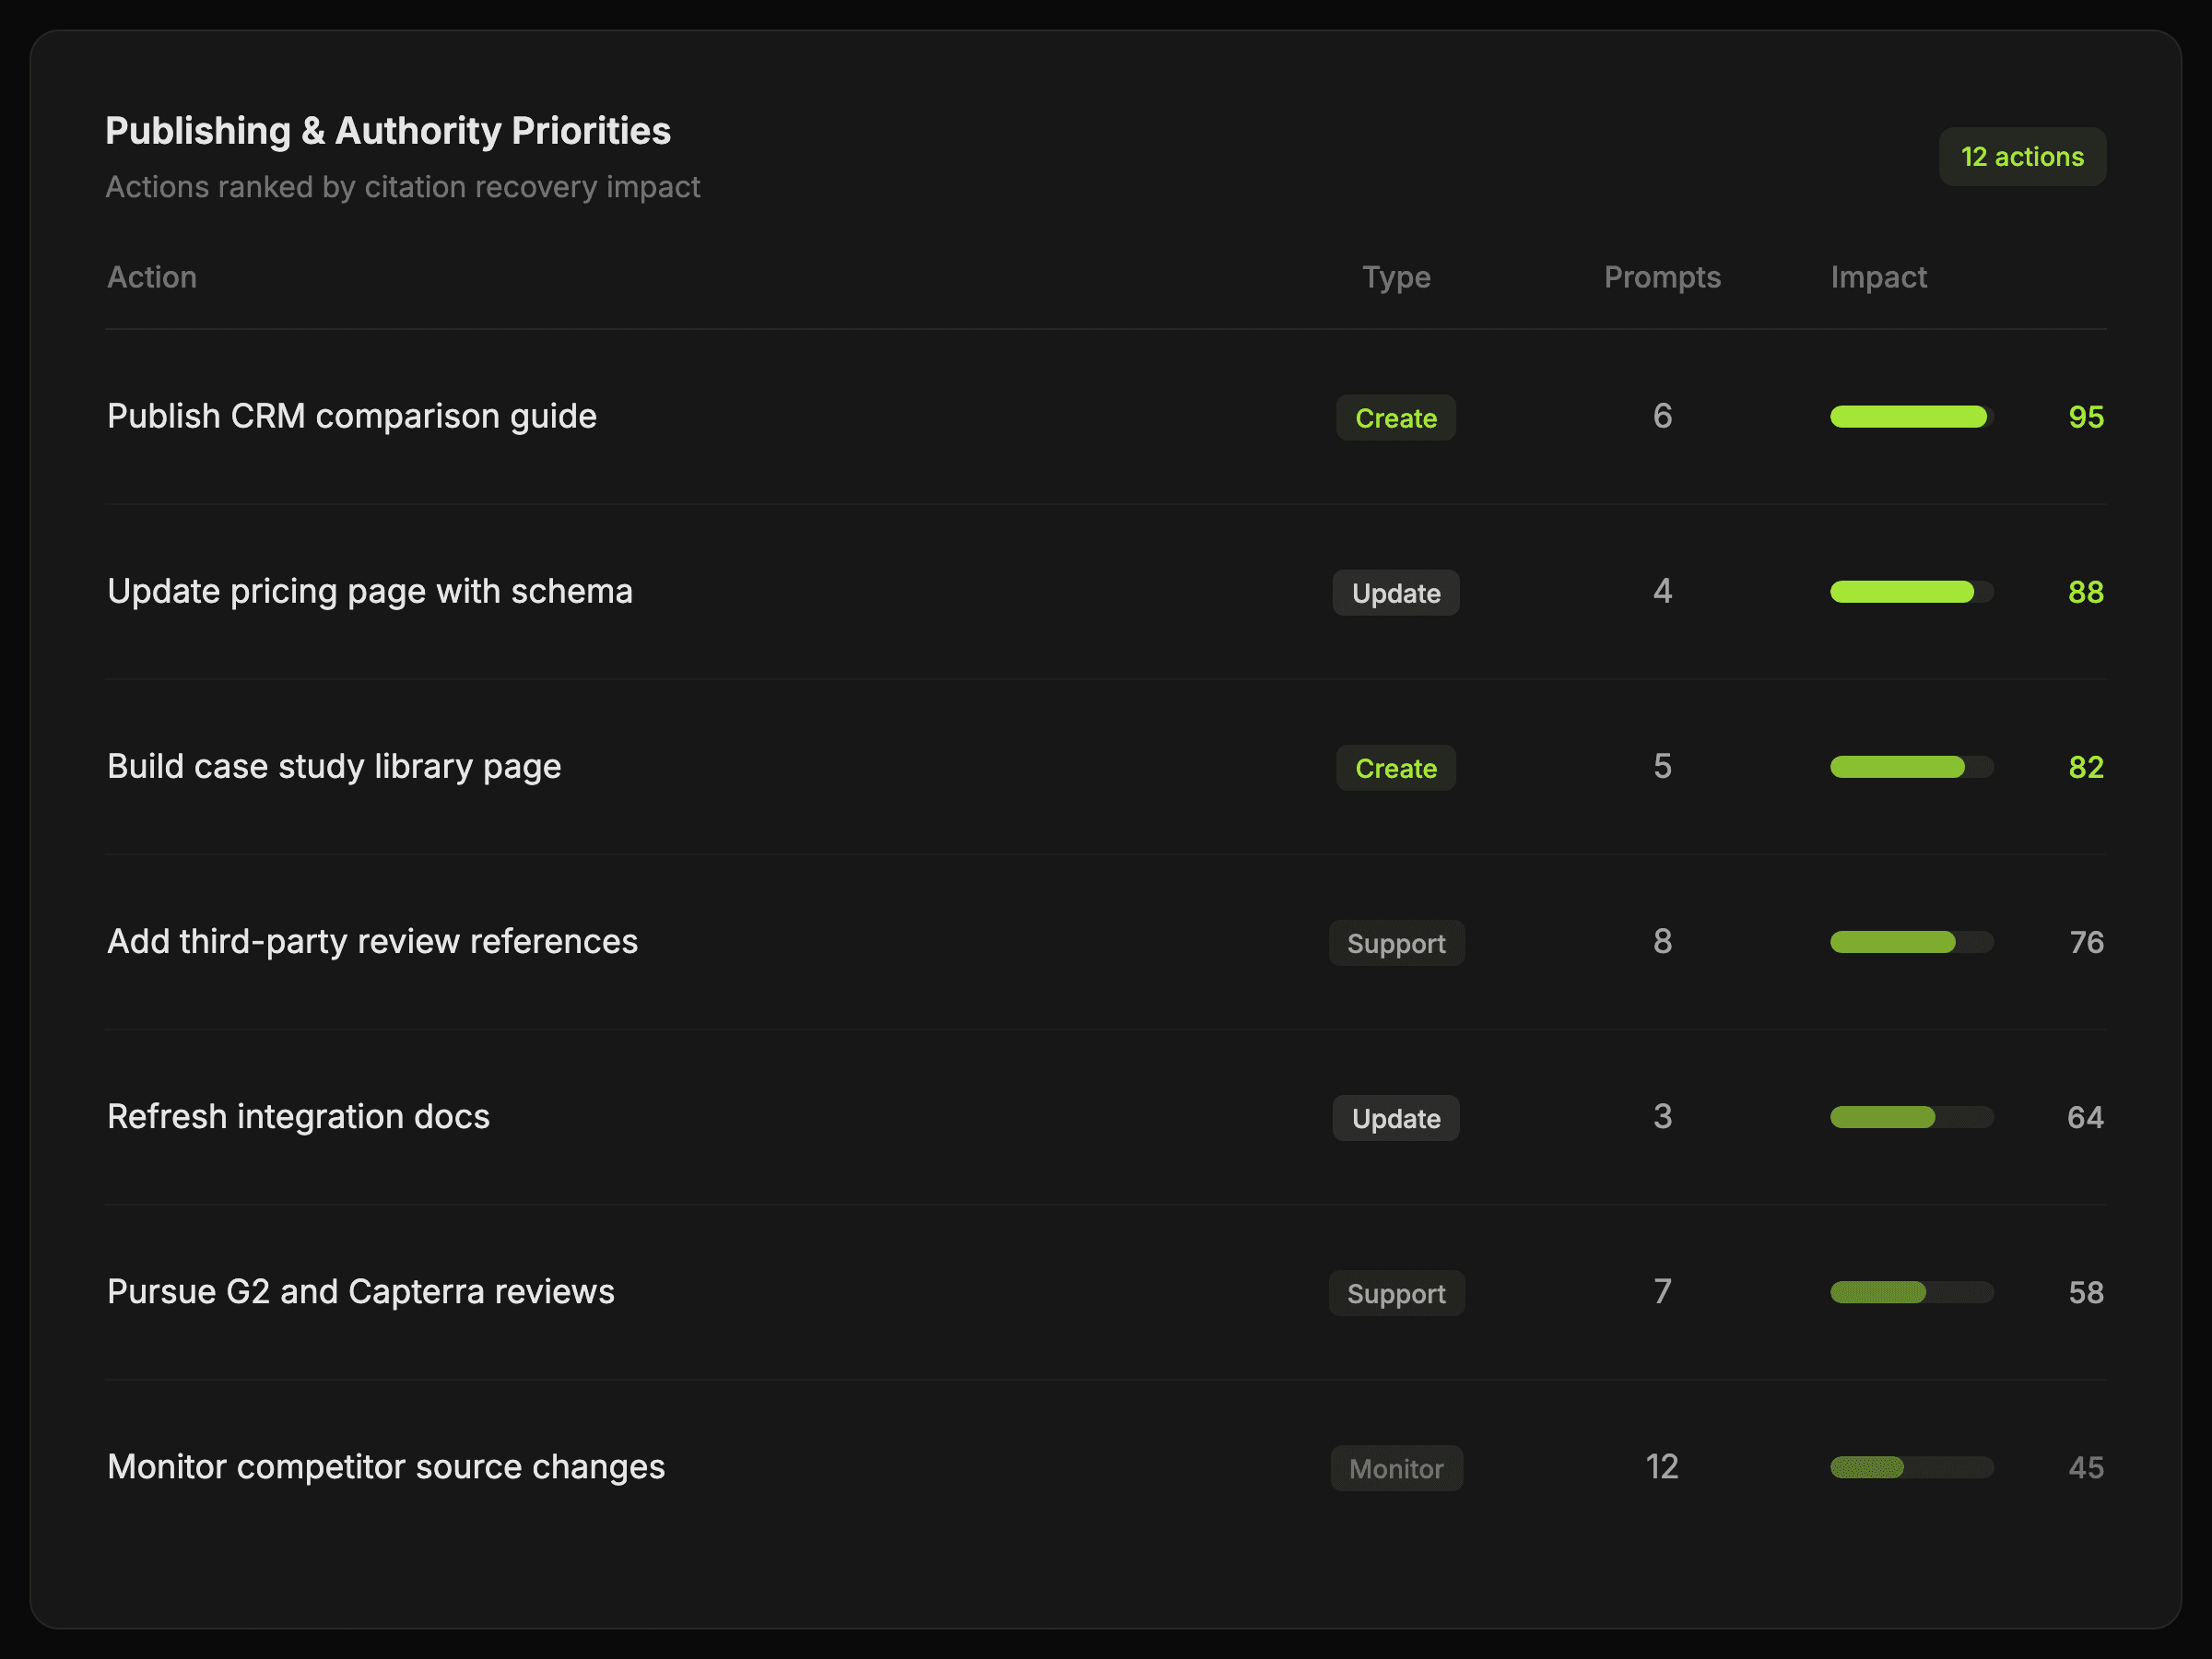
Task: Click Support tag on third-party review row
Action: click(x=1395, y=943)
